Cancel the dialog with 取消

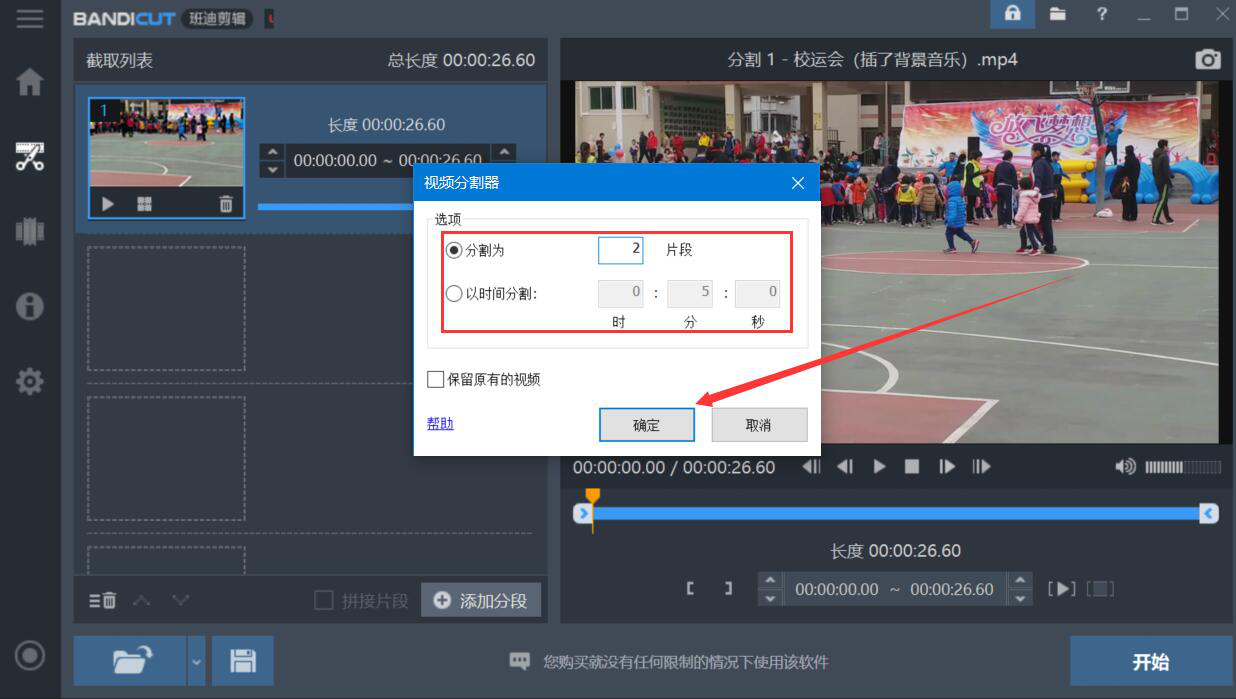[x=759, y=425]
